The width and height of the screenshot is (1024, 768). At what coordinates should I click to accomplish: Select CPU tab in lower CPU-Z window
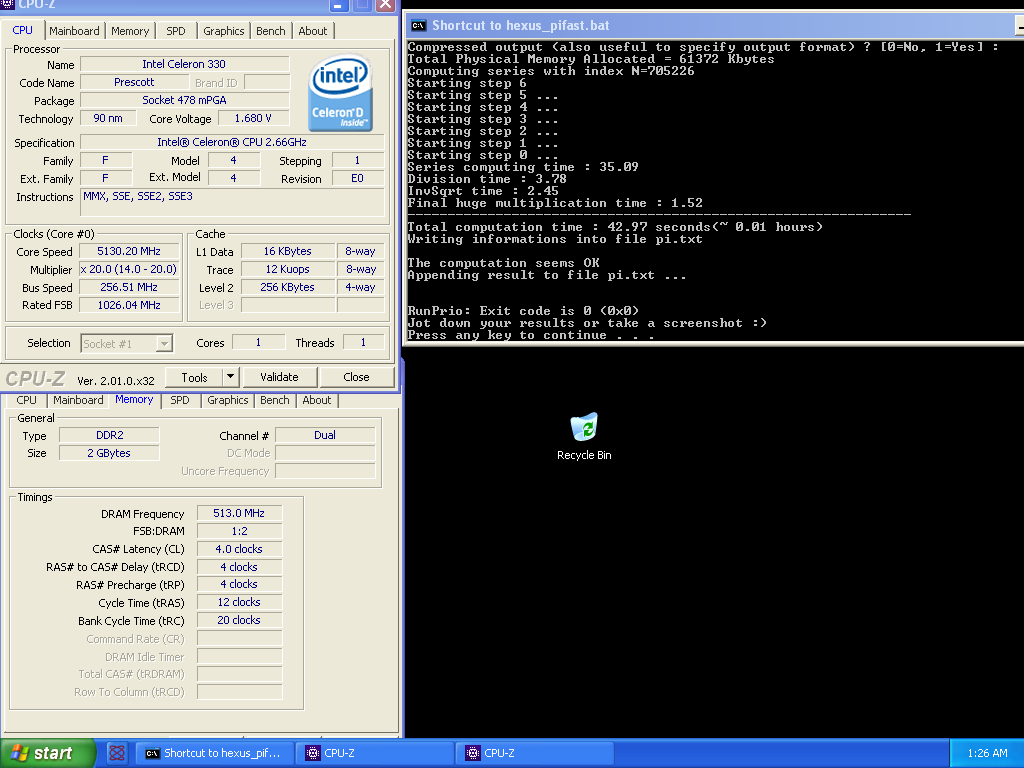click(x=26, y=400)
